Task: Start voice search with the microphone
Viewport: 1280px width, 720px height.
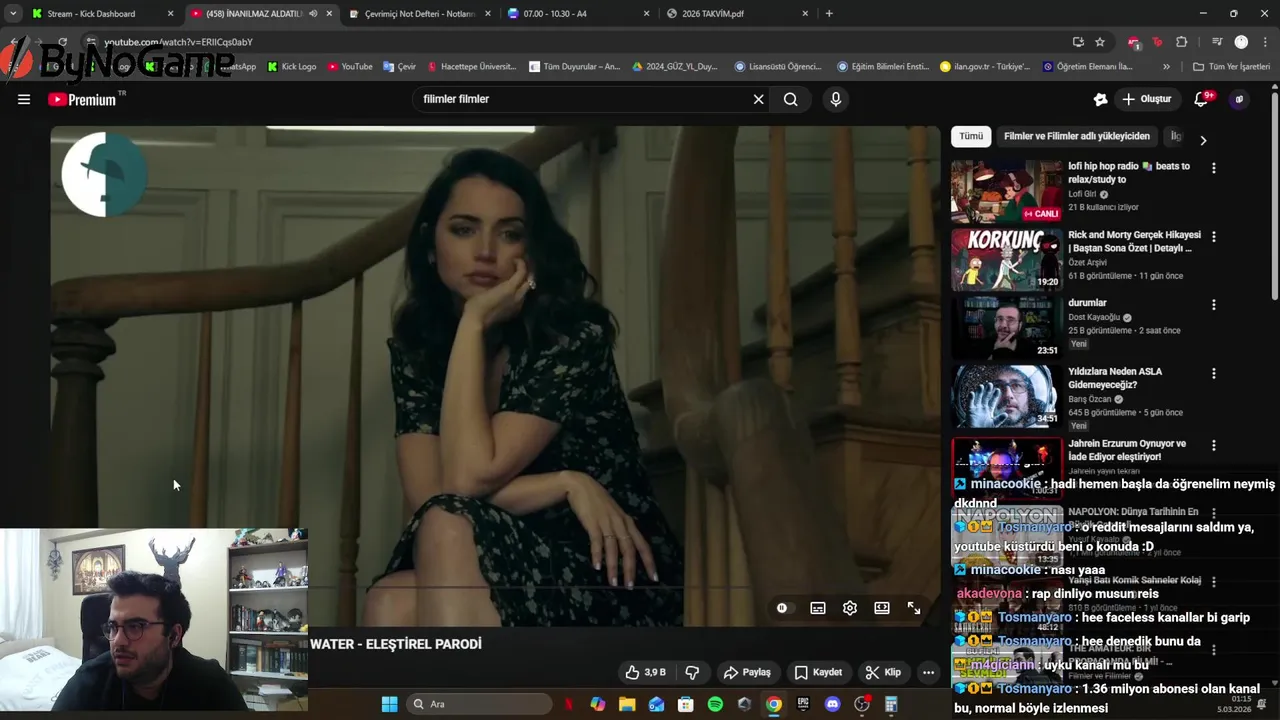Action: (836, 99)
